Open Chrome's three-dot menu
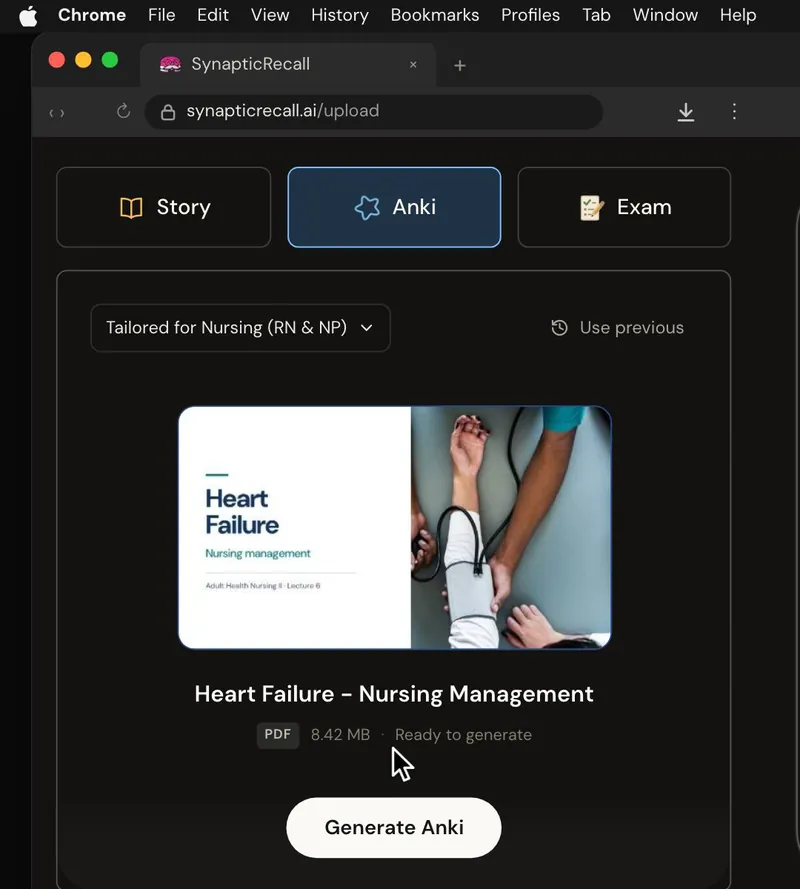800x889 pixels. 734,111
